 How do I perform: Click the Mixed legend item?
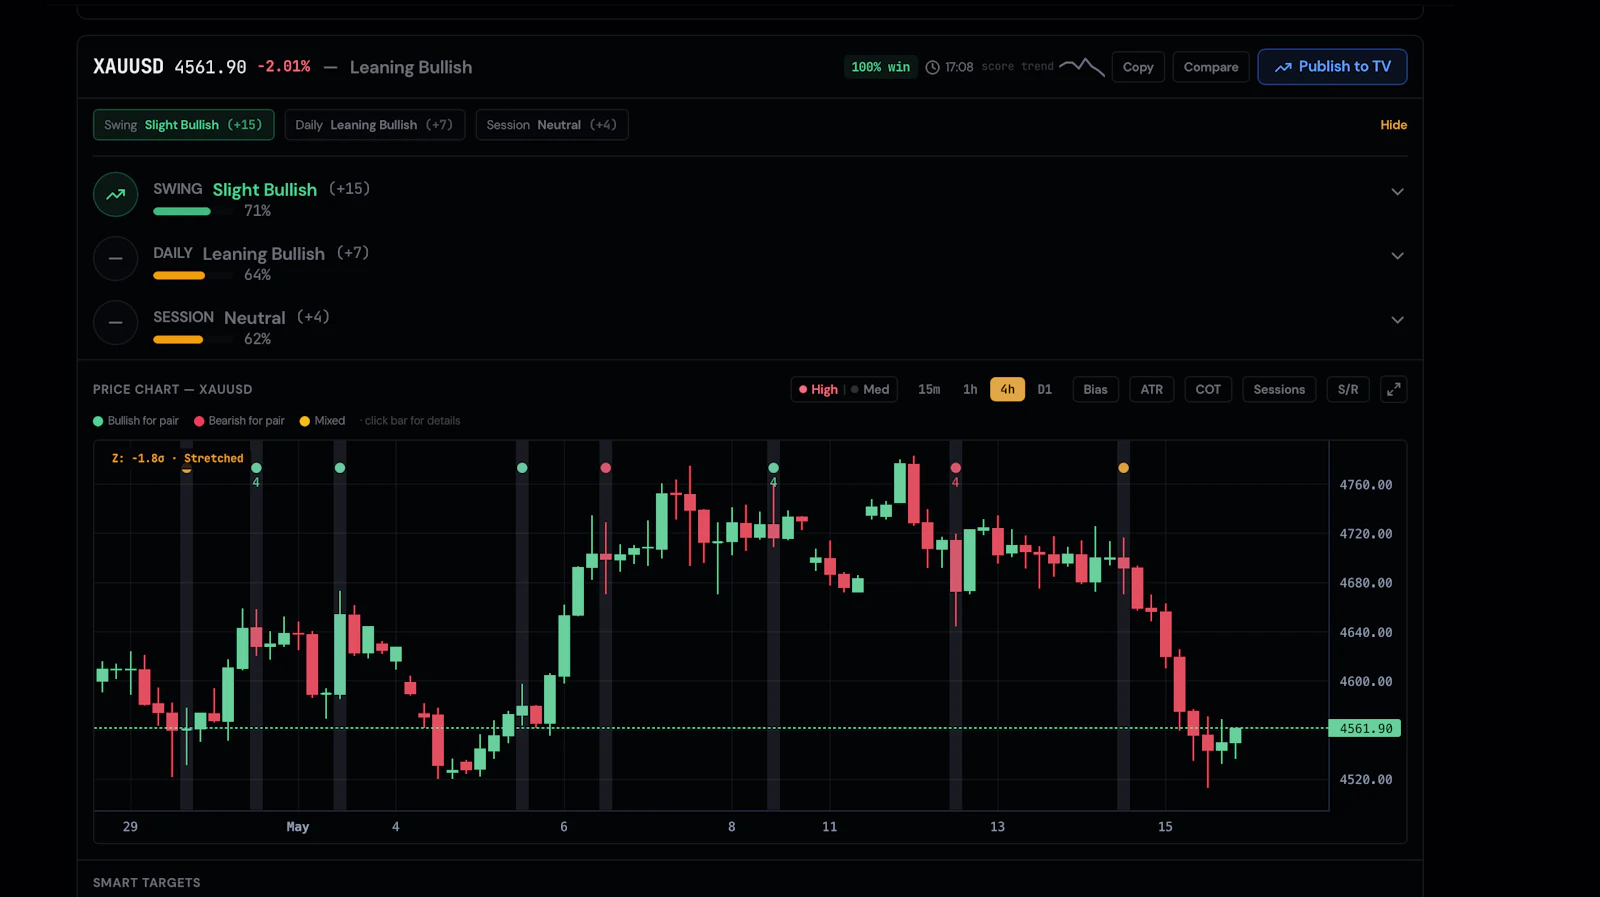point(322,421)
